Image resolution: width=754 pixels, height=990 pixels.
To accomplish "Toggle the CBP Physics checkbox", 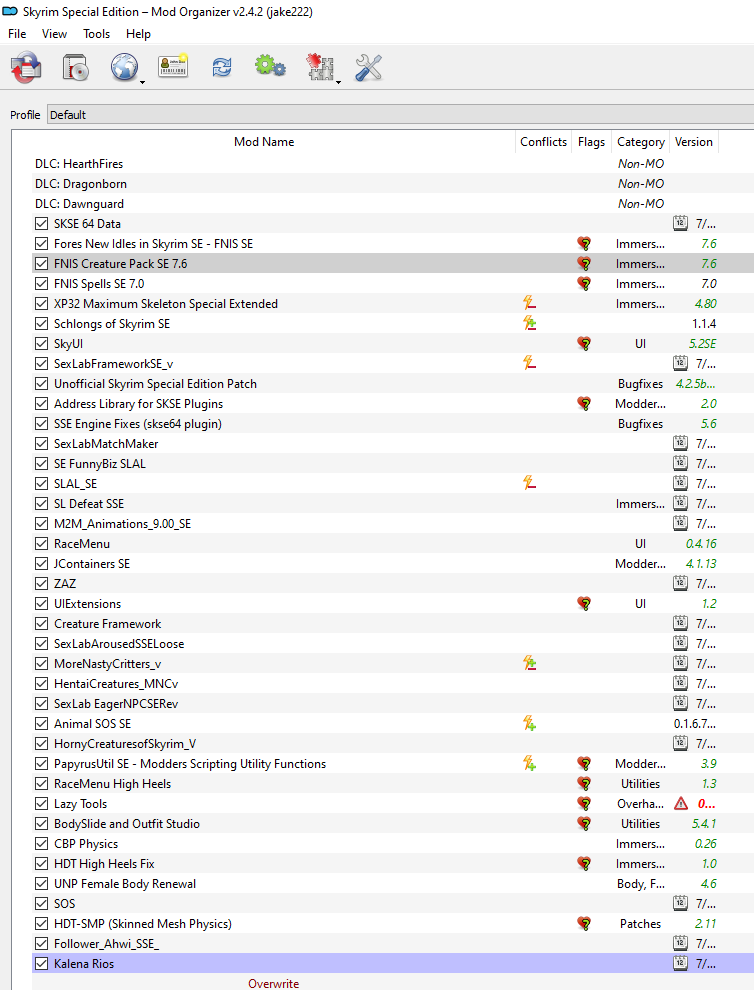I will click(x=42, y=844).
